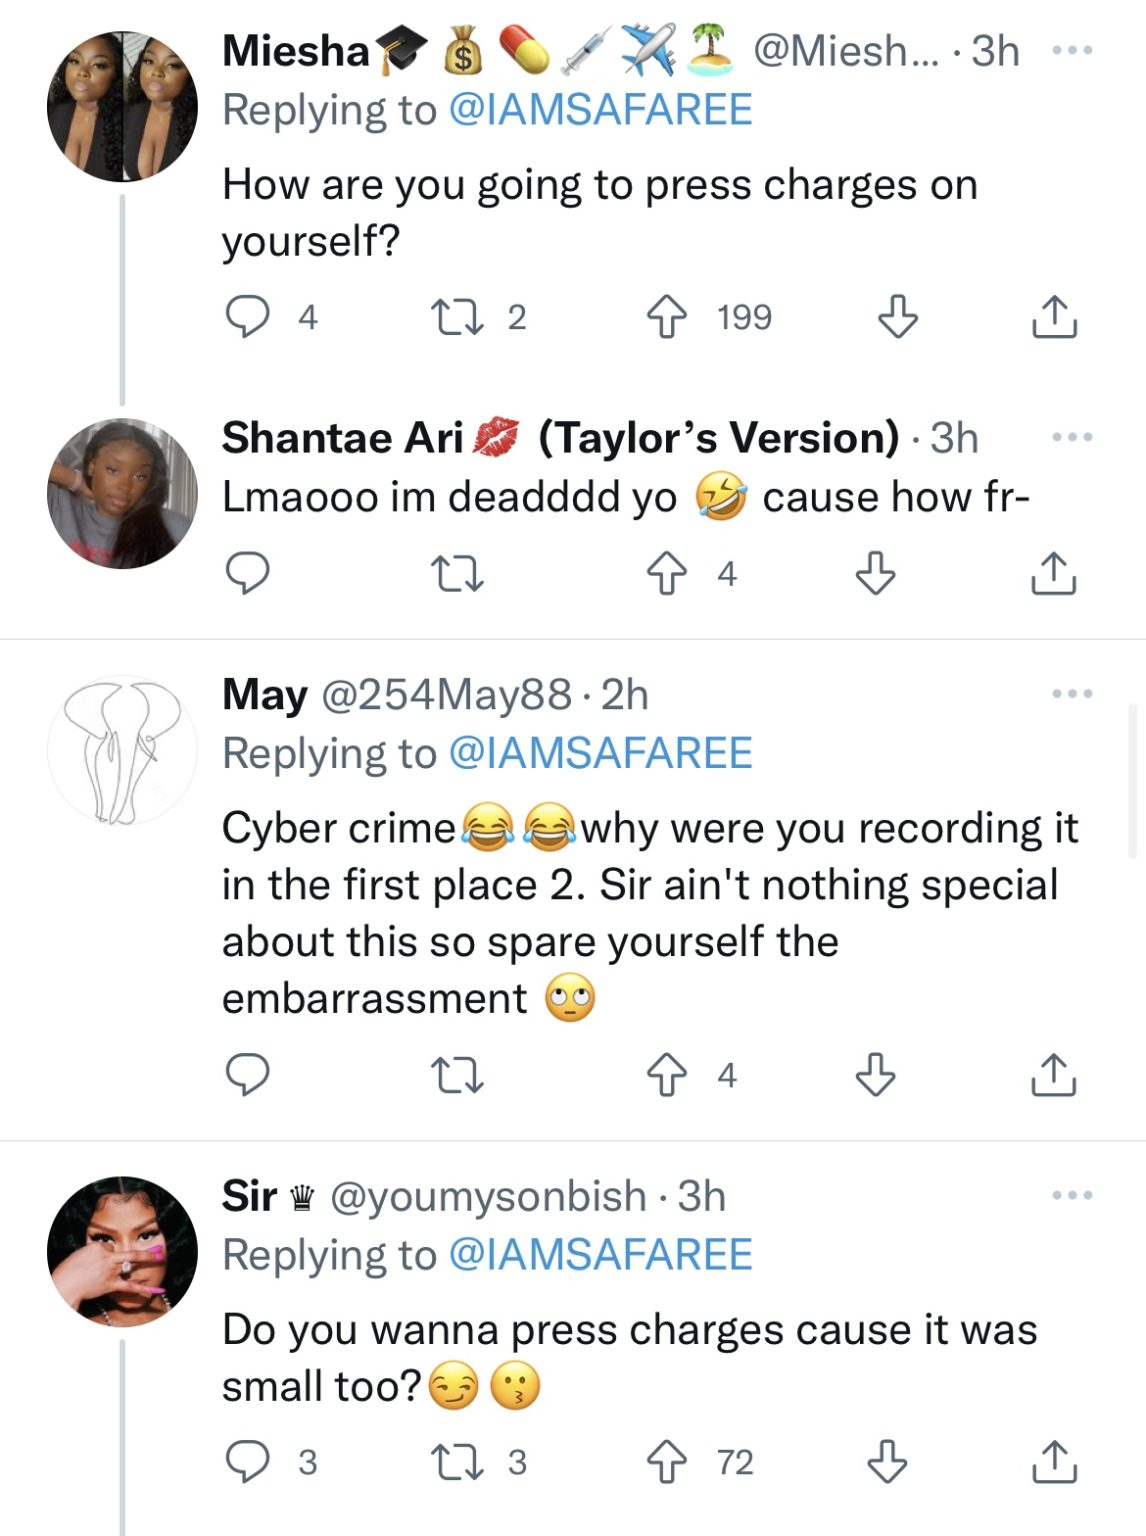The height and width of the screenshot is (1536, 1146).
Task: Reply to Miesha's press charges tweet
Action: point(247,317)
